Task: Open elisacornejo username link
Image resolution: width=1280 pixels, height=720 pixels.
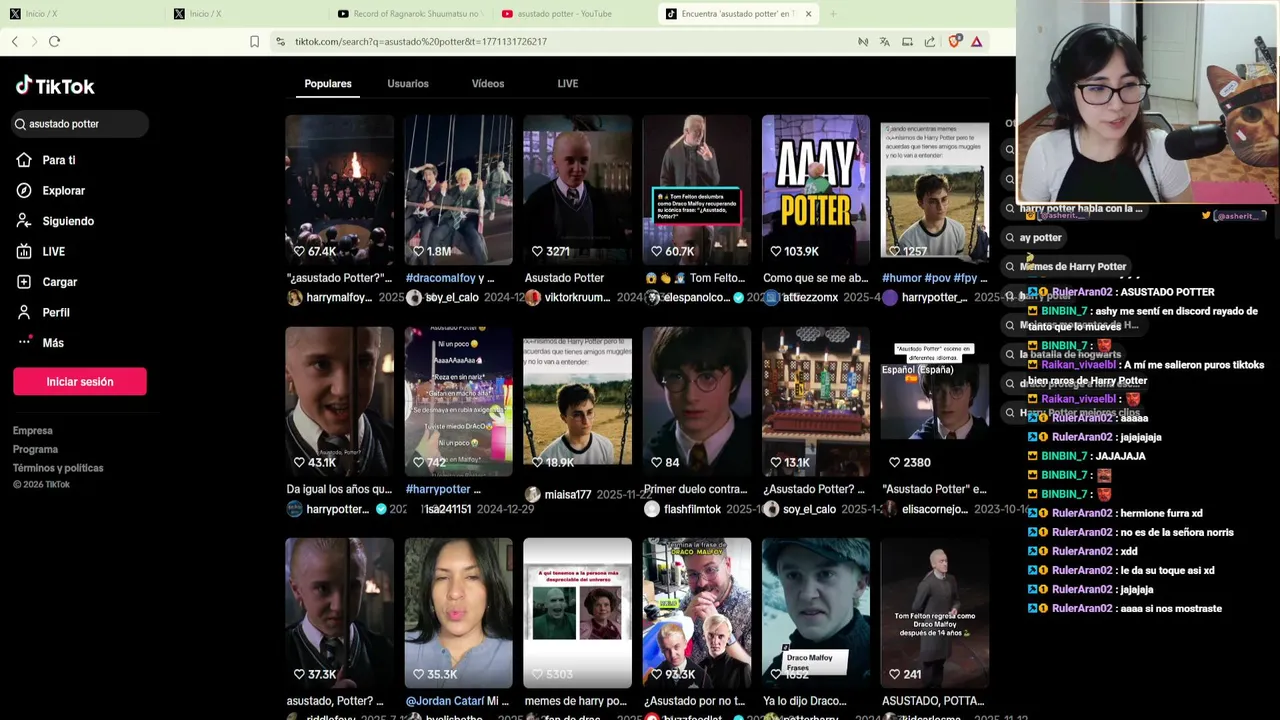Action: coord(935,509)
